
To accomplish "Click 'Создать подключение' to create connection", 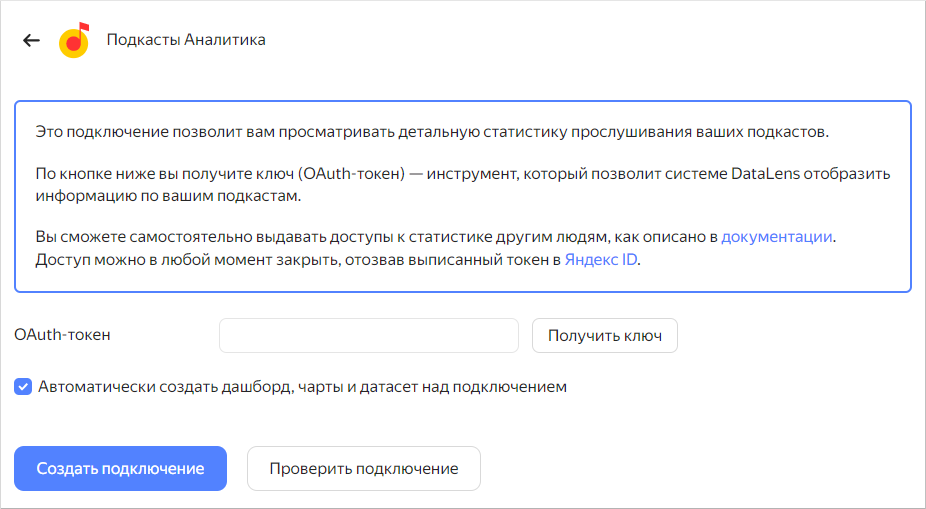I will (x=120, y=468).
